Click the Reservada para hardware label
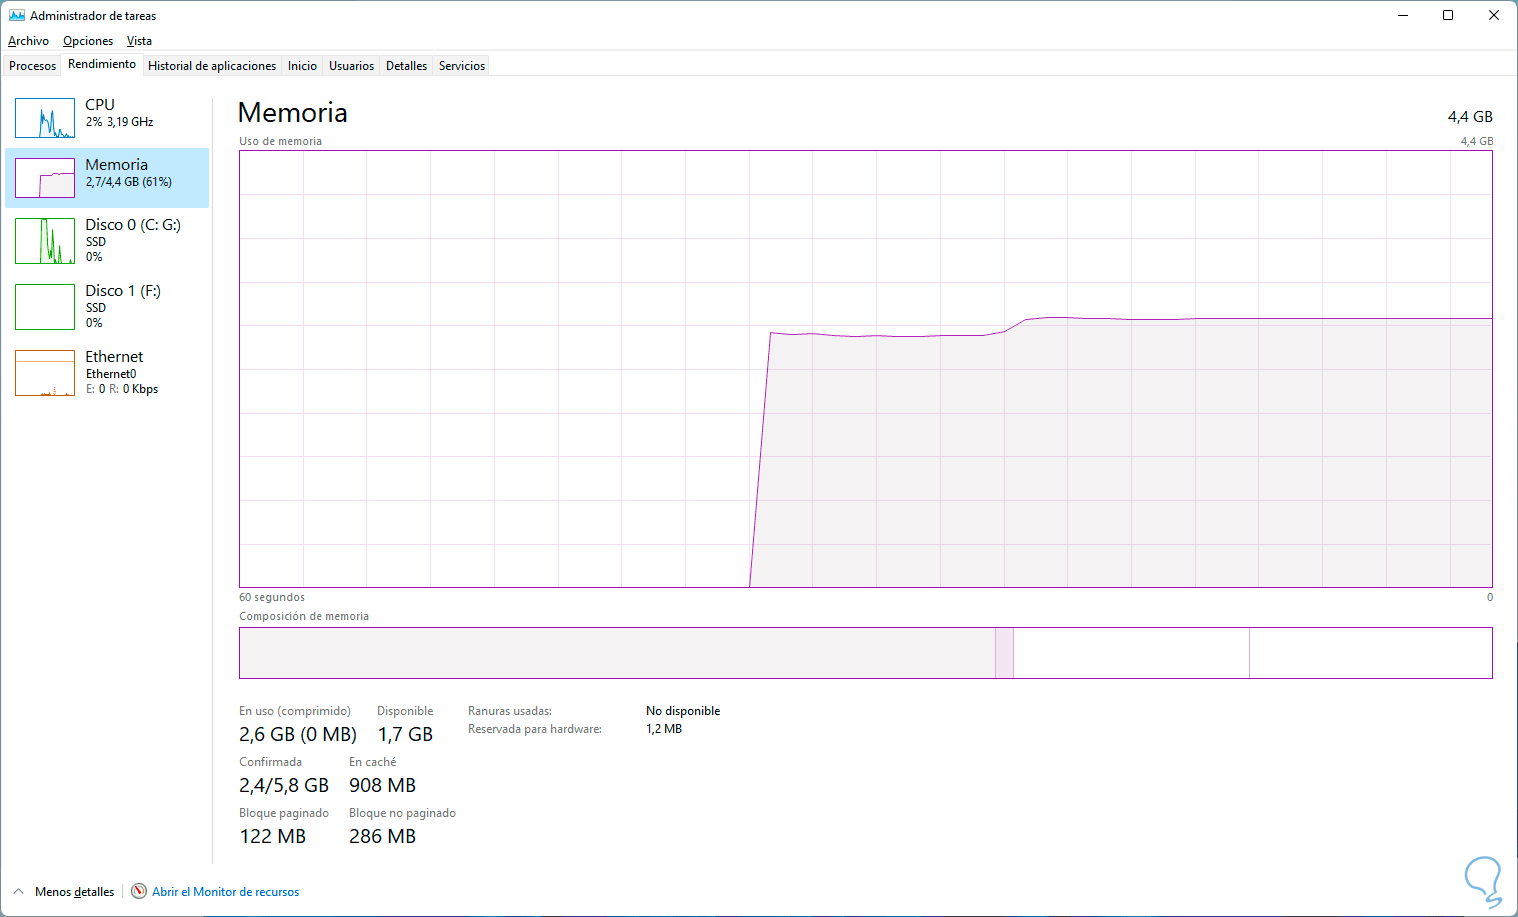The width and height of the screenshot is (1518, 917). click(x=535, y=729)
